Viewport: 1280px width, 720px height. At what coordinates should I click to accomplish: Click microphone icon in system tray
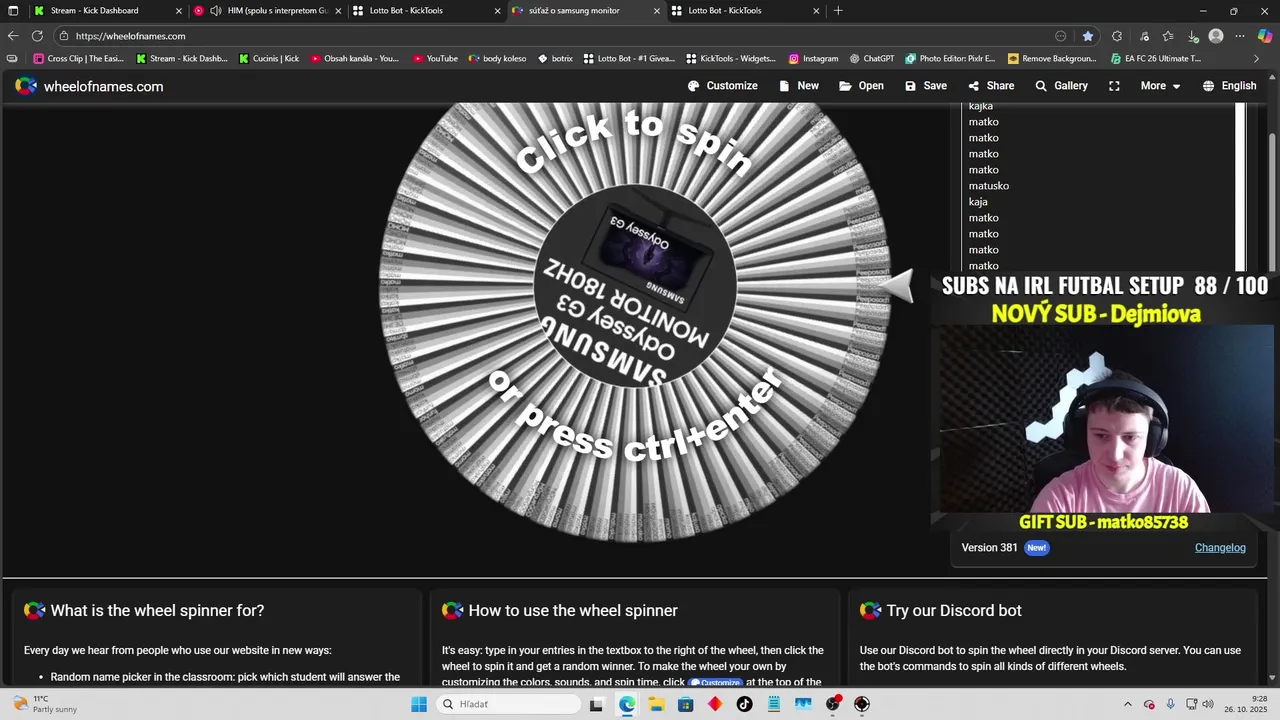pos(1171,704)
